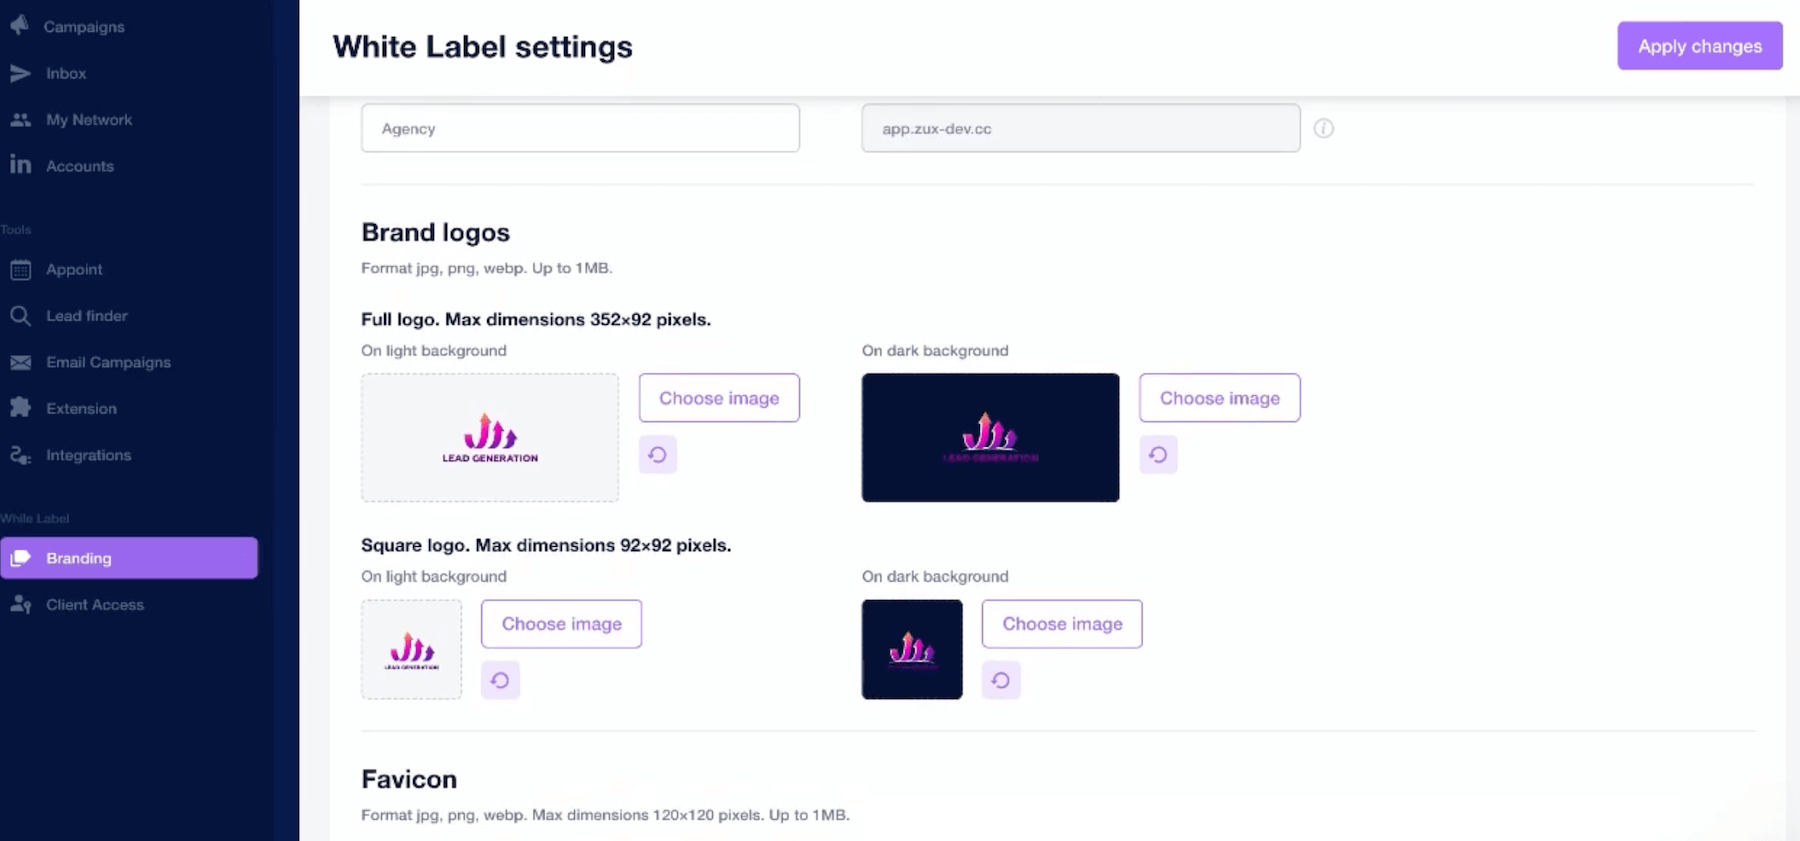Open the Appoint calendar page
The width and height of the screenshot is (1800, 841).
[x=74, y=270]
